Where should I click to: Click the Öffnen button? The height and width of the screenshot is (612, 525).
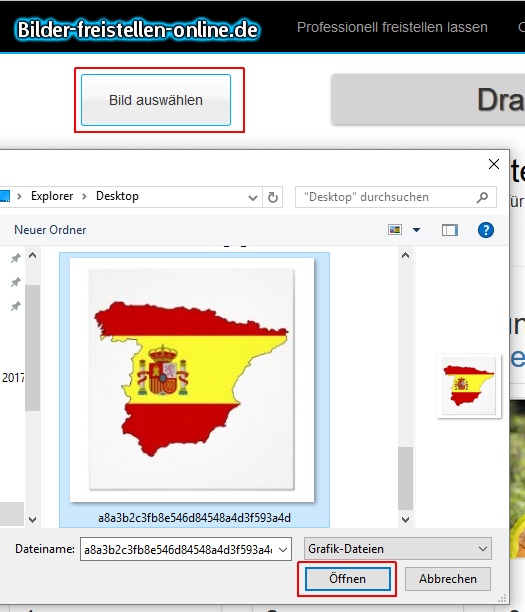347,579
